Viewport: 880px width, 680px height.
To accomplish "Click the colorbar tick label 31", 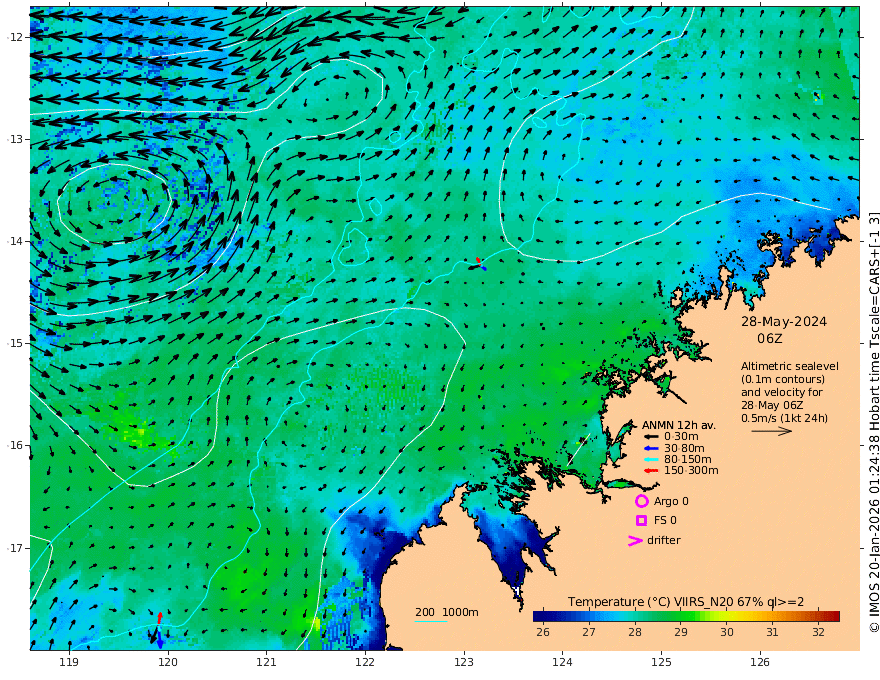I will tap(772, 632).
